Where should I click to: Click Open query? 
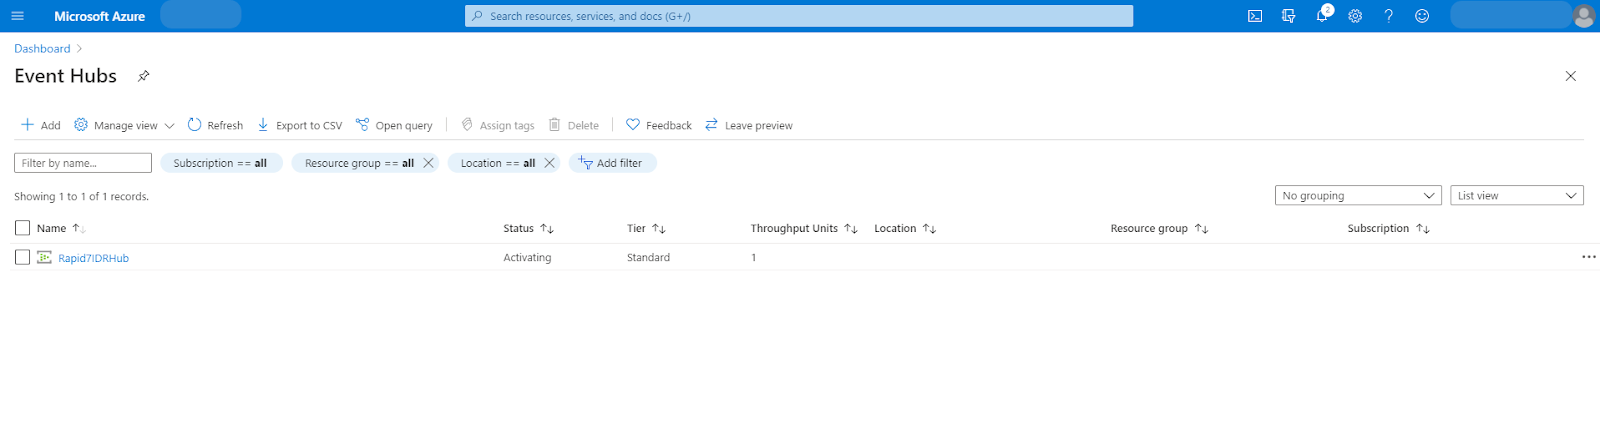[x=394, y=125]
